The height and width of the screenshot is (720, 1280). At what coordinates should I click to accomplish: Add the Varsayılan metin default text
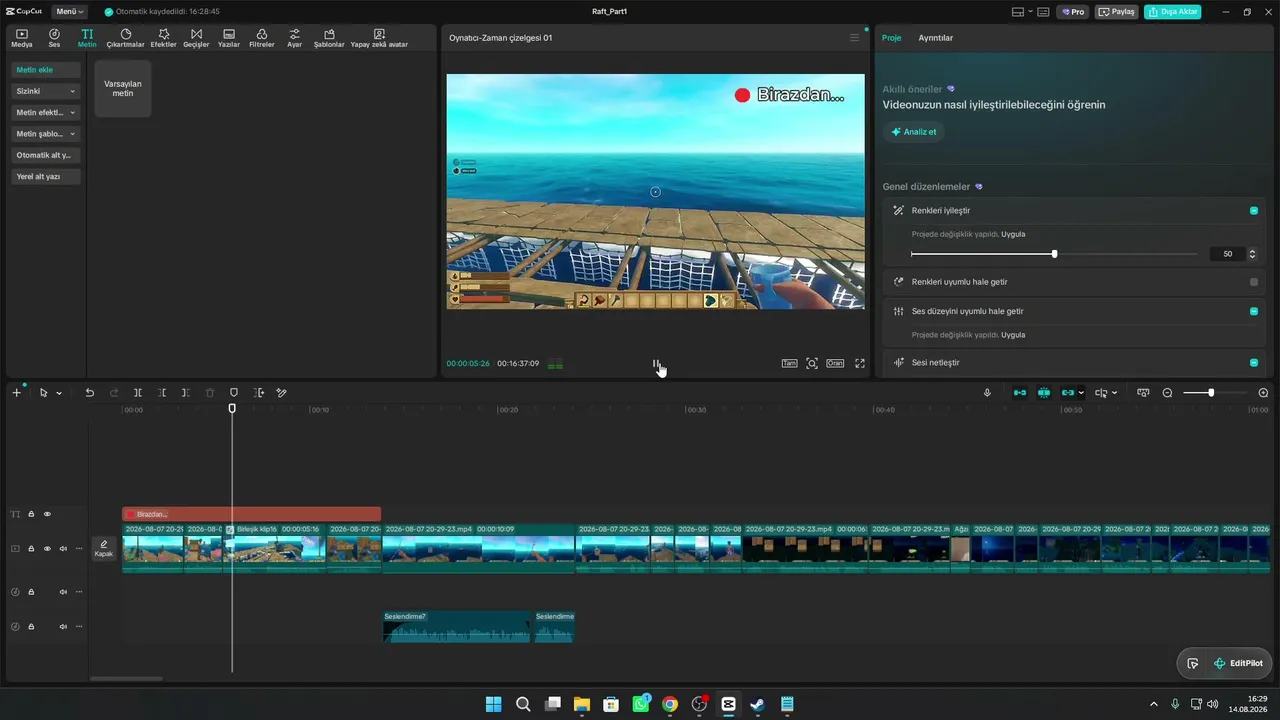(123, 88)
